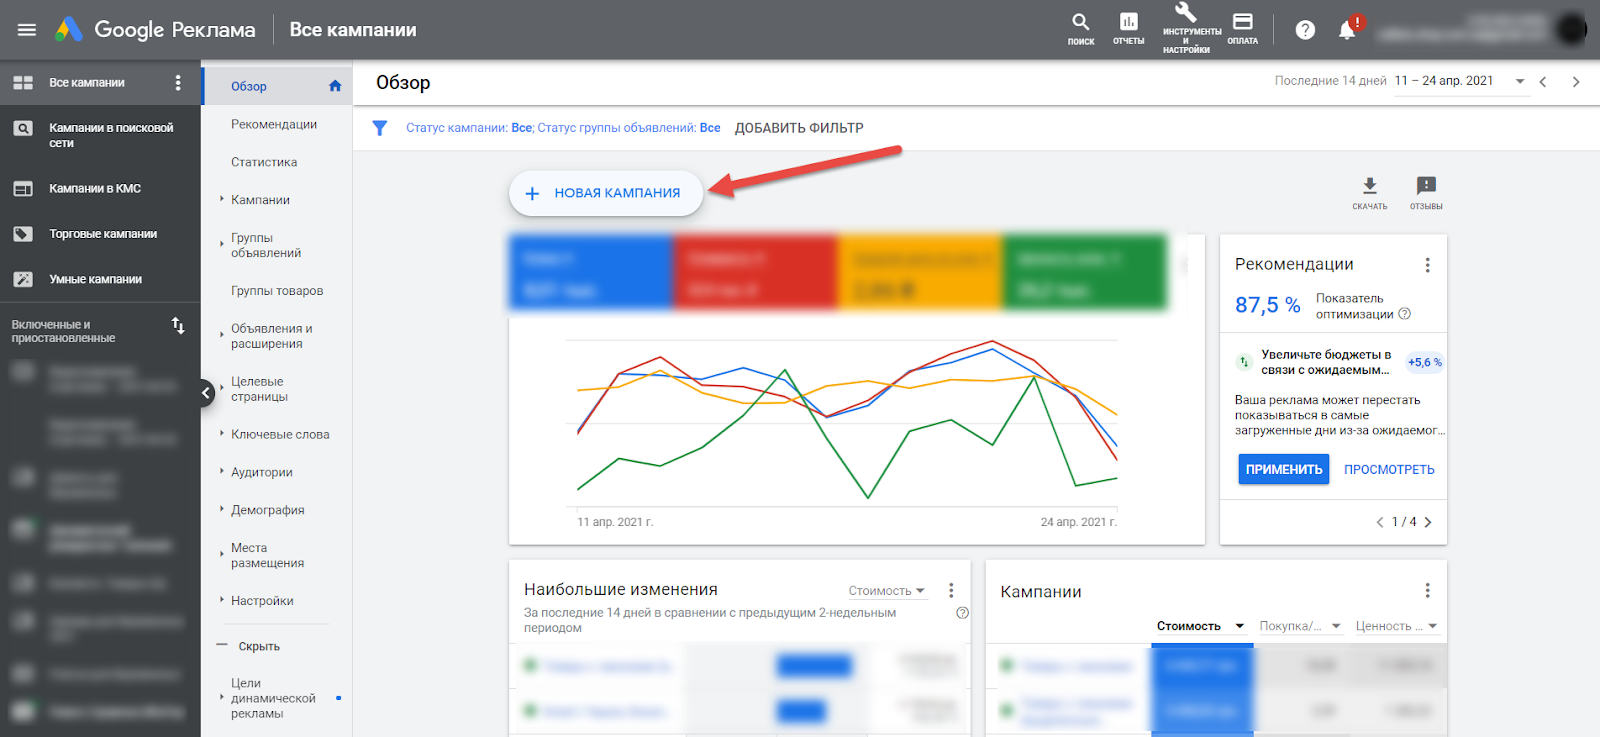Select the blue metric scorecard tile
Image resolution: width=1600 pixels, height=737 pixels.
coord(590,273)
